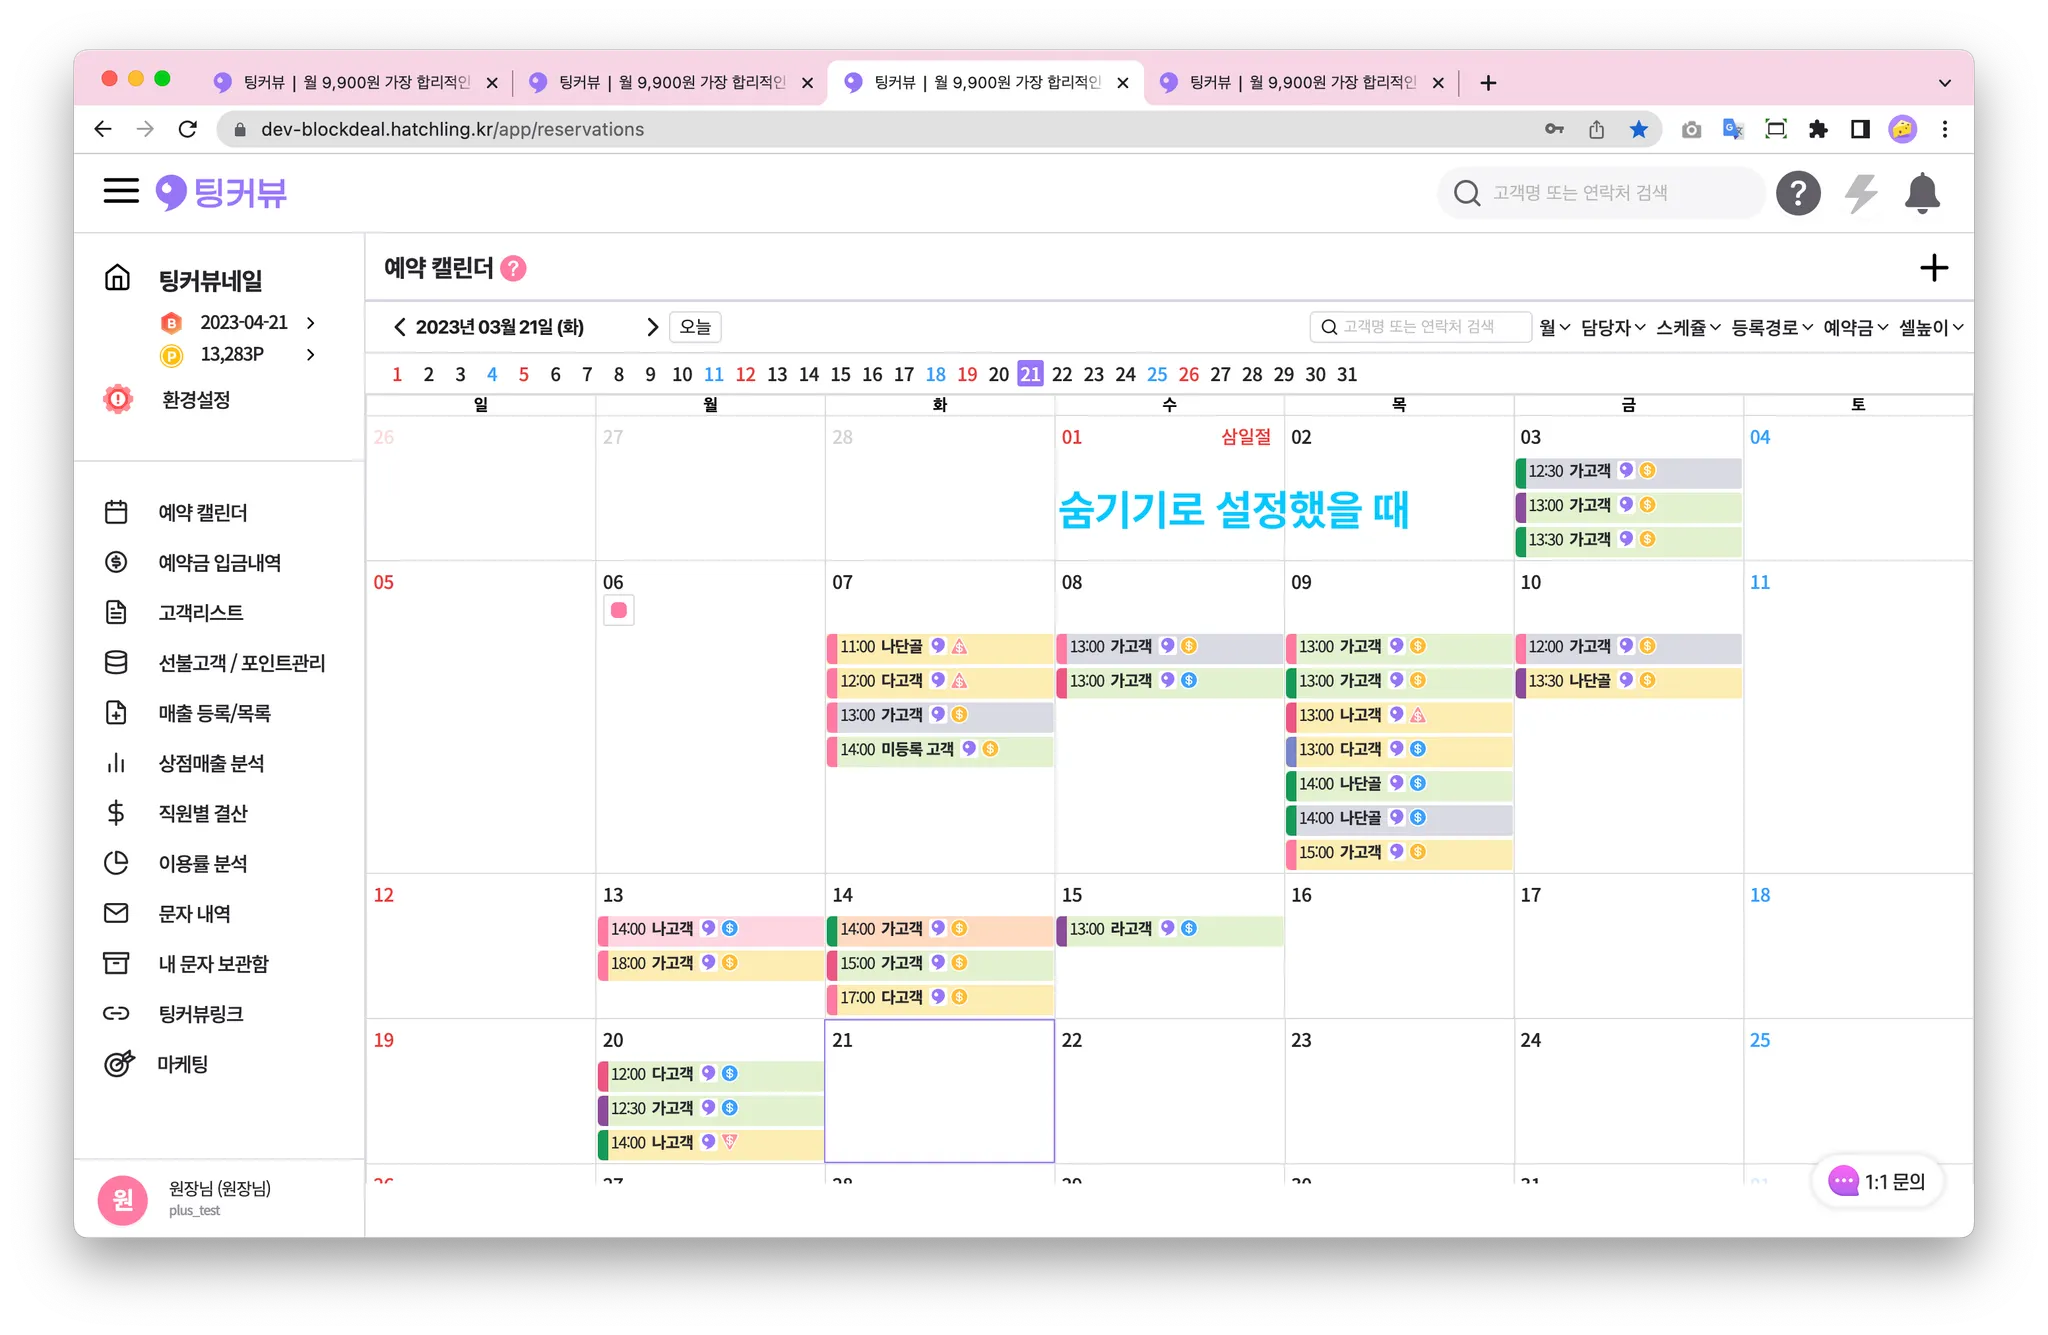Screen dimensions: 2048x1335
Task: Go to the 고객리스트 menu
Action: pos(200,613)
